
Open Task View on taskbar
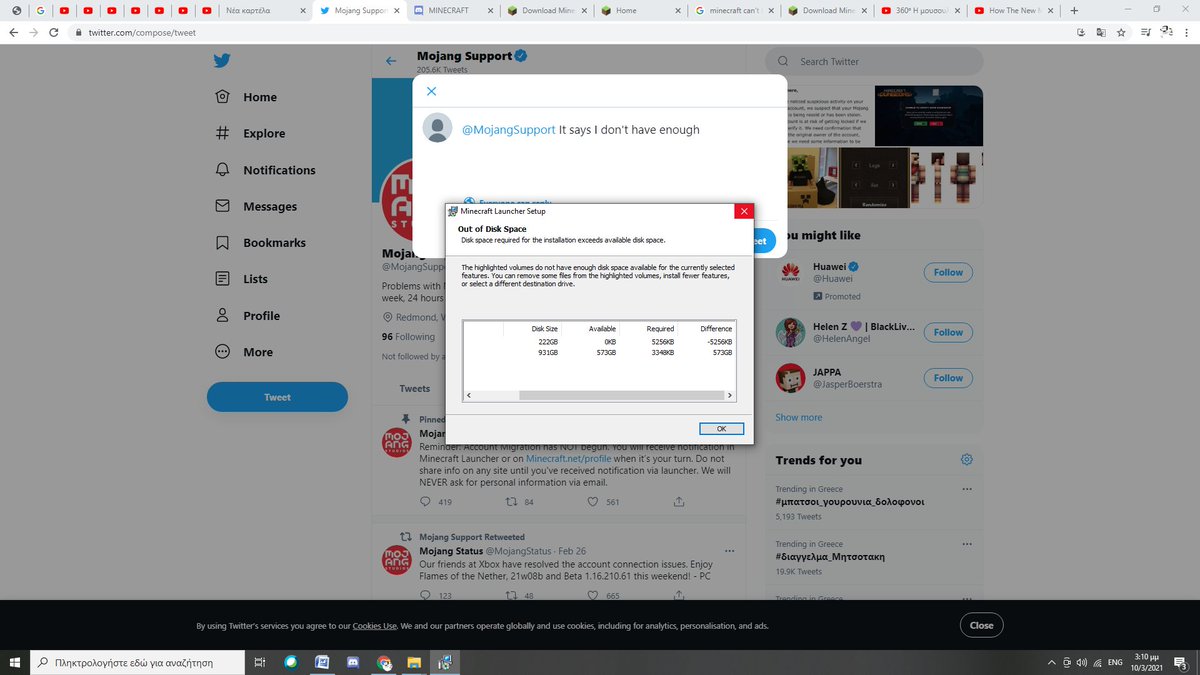pyautogui.click(x=259, y=662)
